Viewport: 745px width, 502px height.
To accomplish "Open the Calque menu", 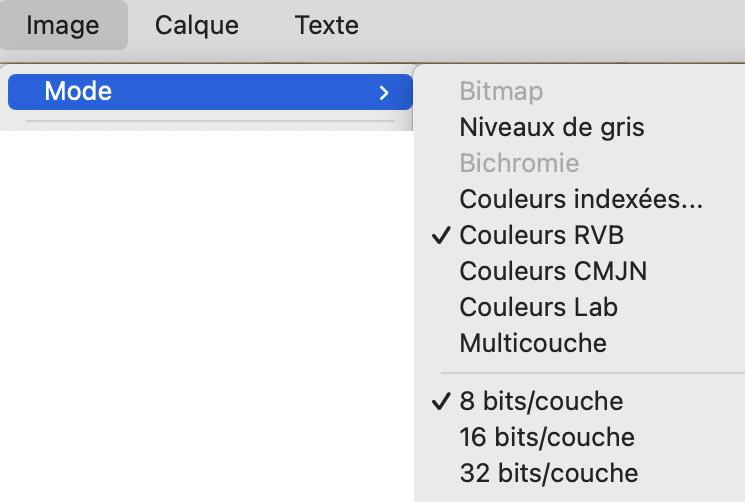I will [x=197, y=25].
